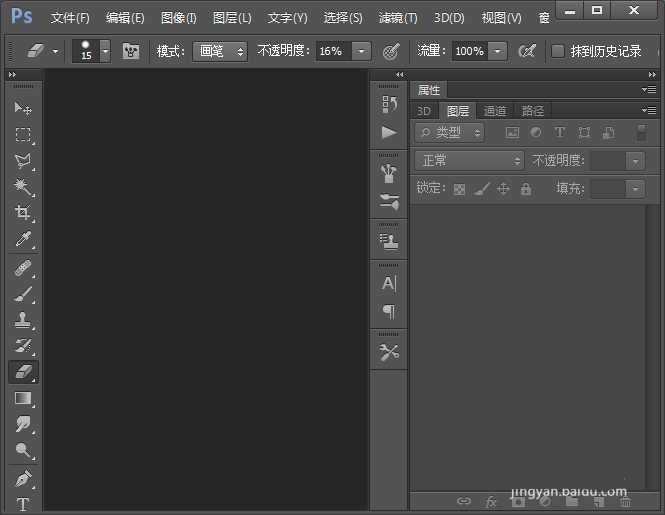Image resolution: width=665 pixels, height=515 pixels.
Task: Select the Magic Wand tool
Action: [x=23, y=187]
